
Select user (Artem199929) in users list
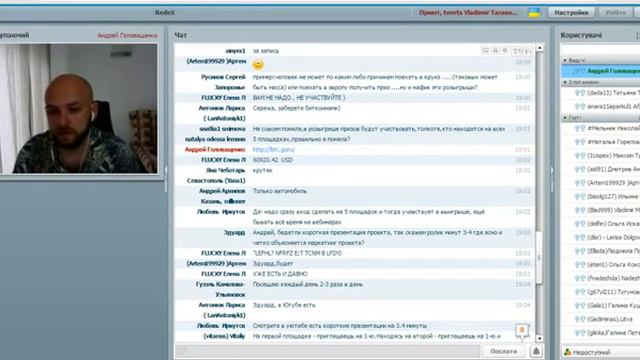(x=601, y=183)
